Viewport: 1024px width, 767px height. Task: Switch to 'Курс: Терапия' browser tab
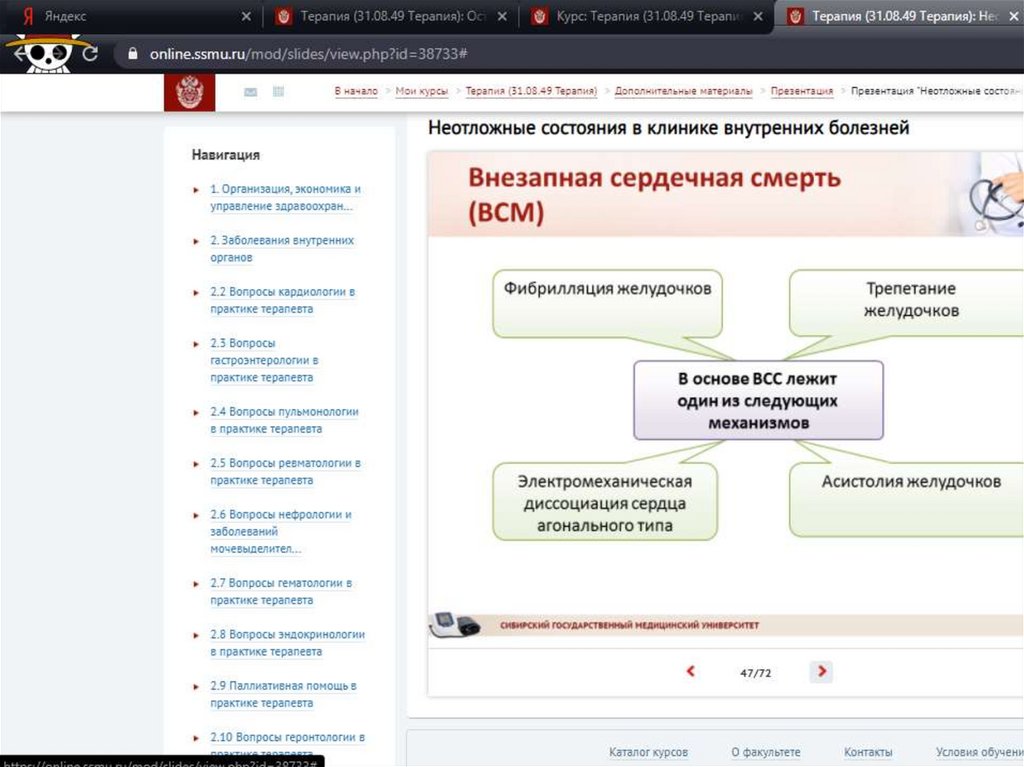point(647,16)
